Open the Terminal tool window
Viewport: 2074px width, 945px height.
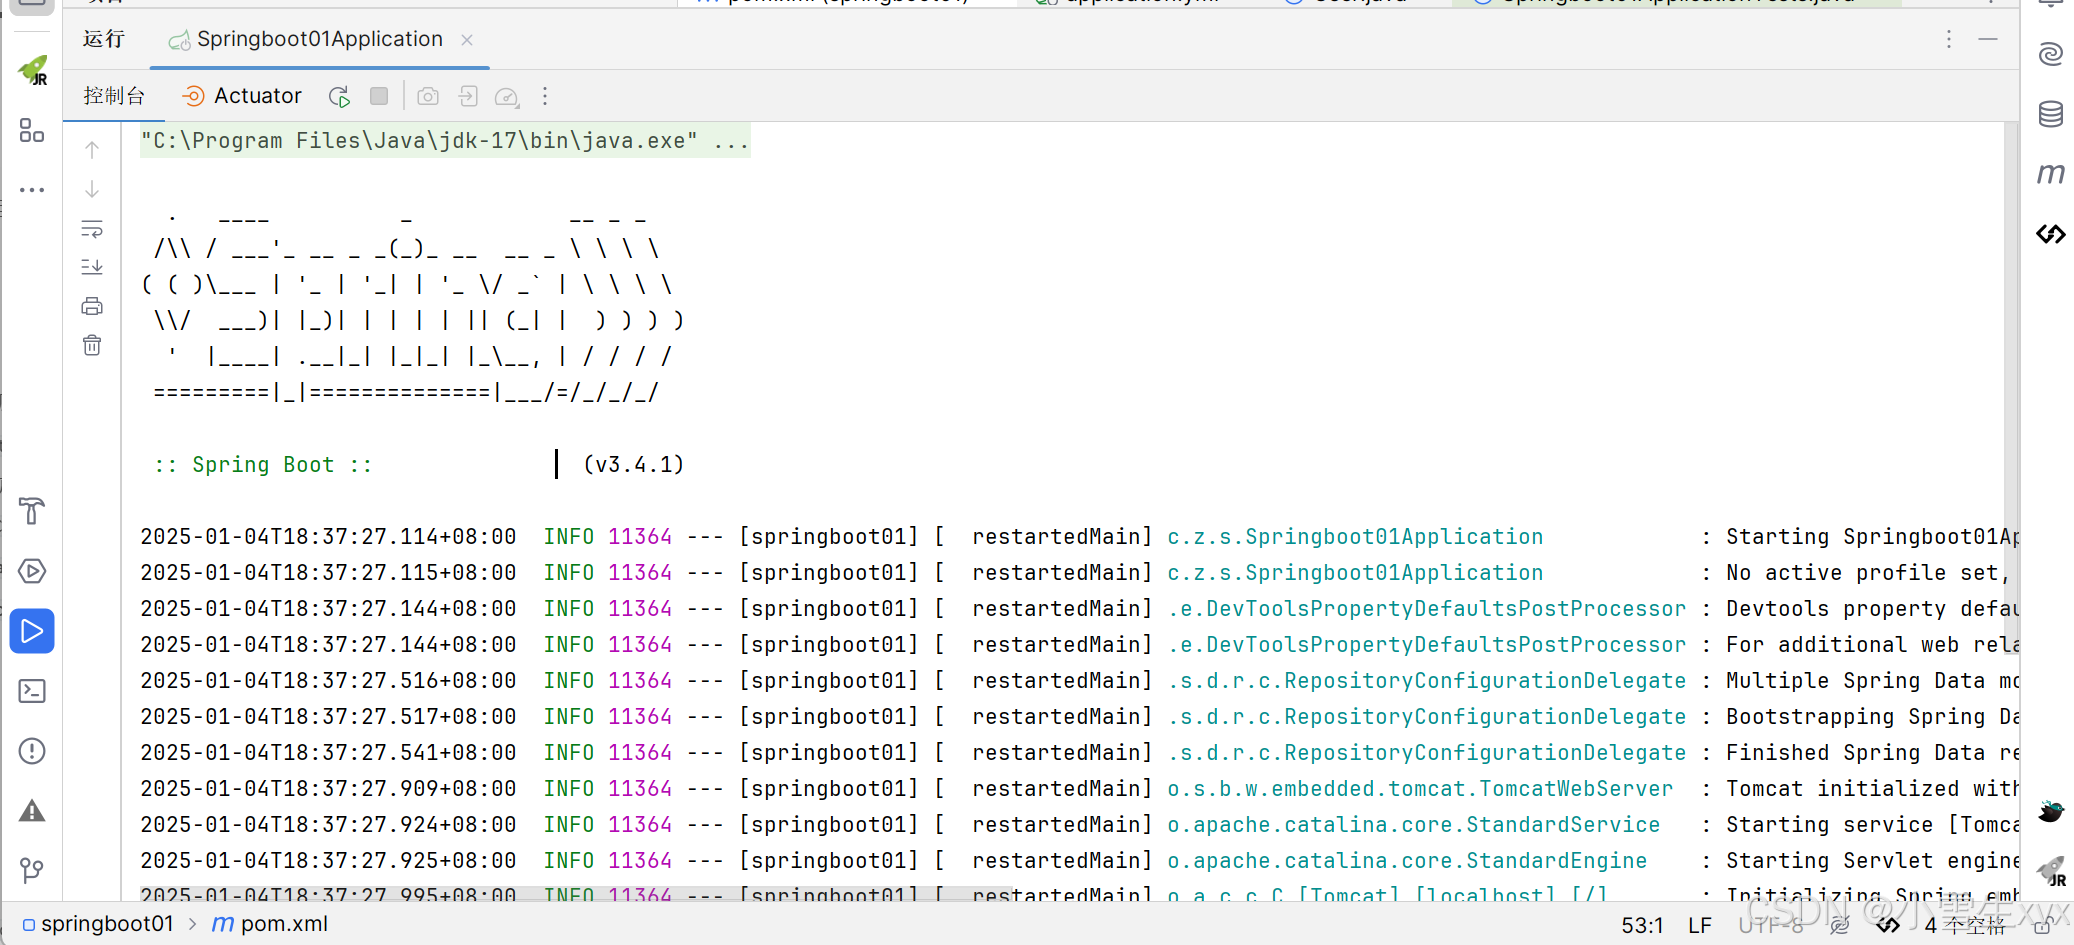click(32, 691)
